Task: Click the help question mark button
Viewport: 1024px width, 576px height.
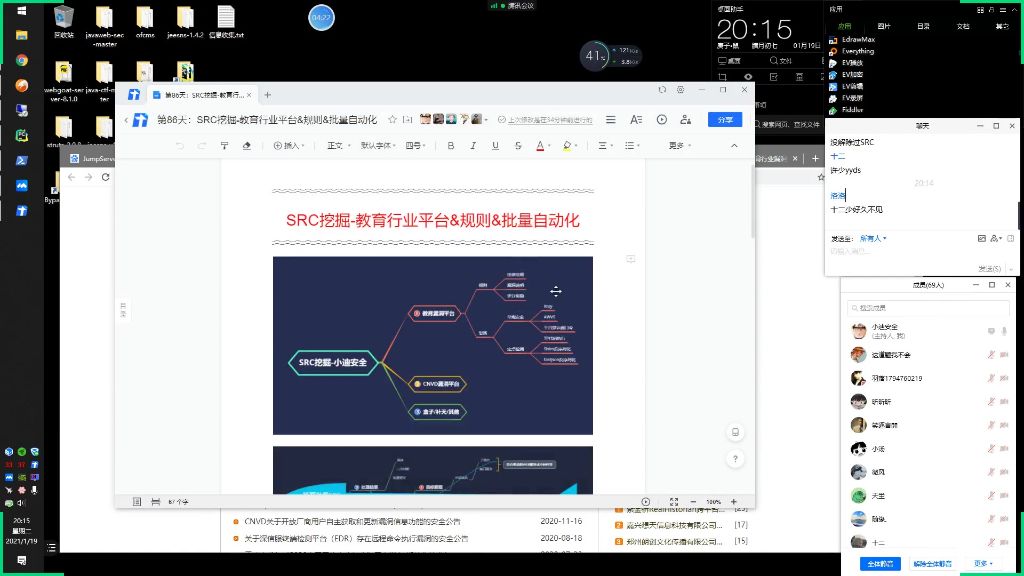Action: pyautogui.click(x=735, y=459)
